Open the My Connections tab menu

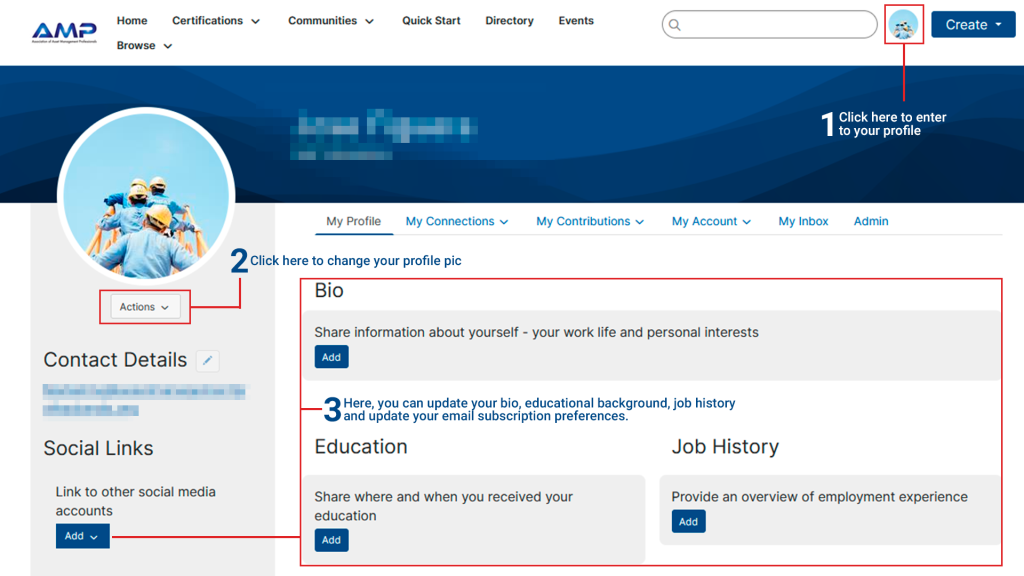point(457,222)
